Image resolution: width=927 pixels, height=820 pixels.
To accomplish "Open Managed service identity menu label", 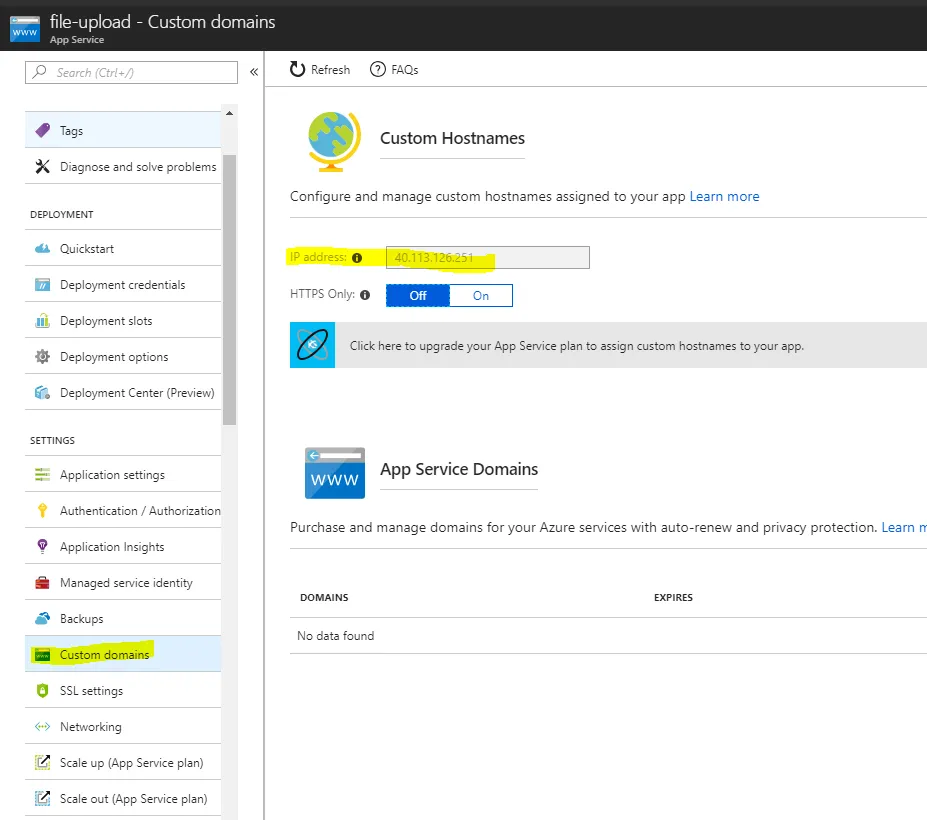I will 126,583.
